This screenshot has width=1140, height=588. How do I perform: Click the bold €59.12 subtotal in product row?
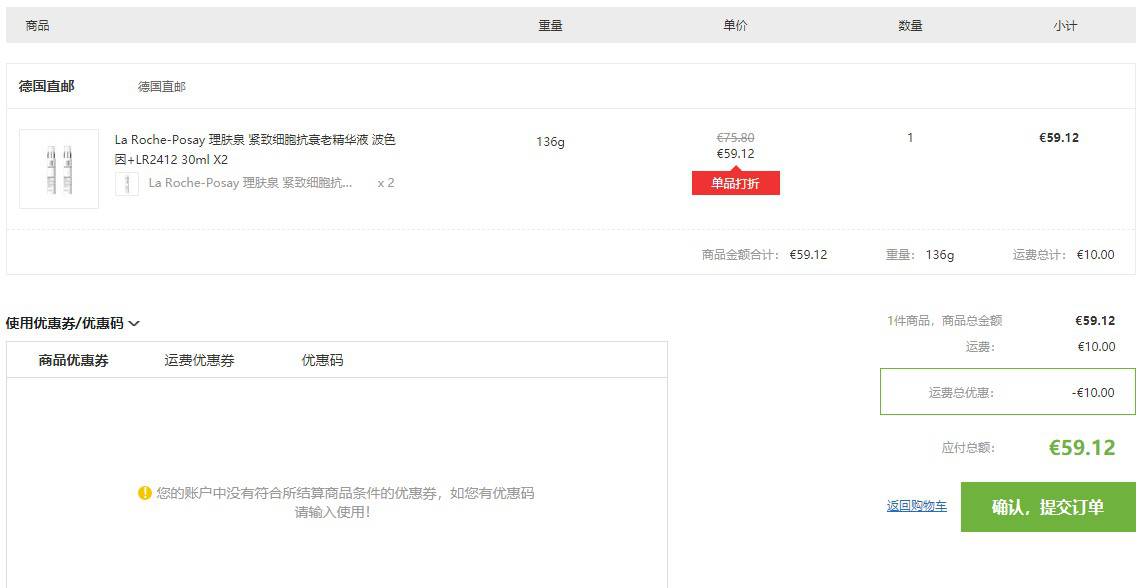click(1059, 137)
